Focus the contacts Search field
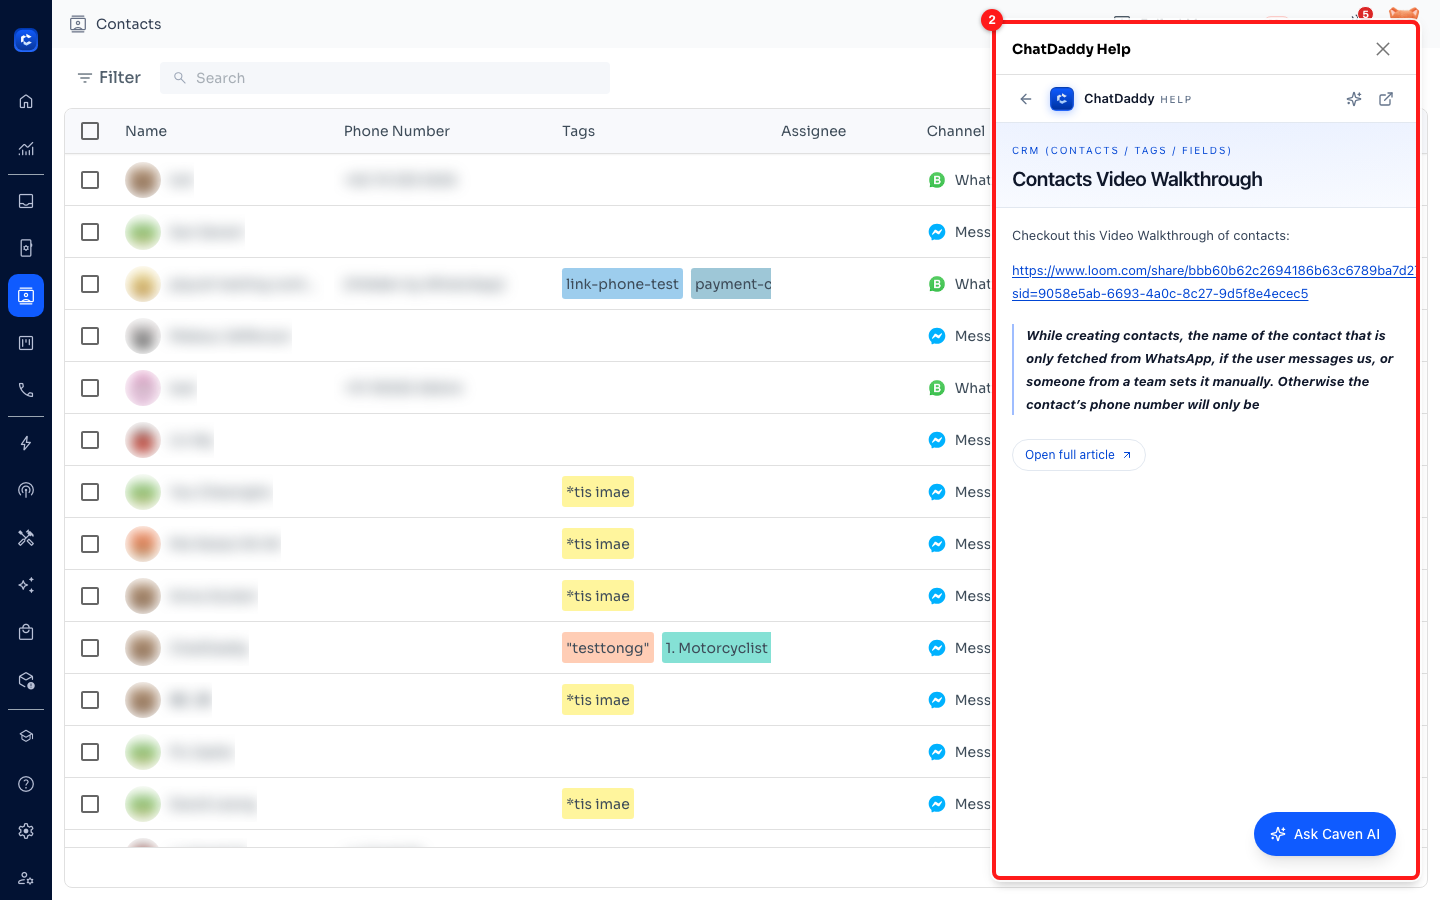This screenshot has width=1440, height=900. [385, 78]
